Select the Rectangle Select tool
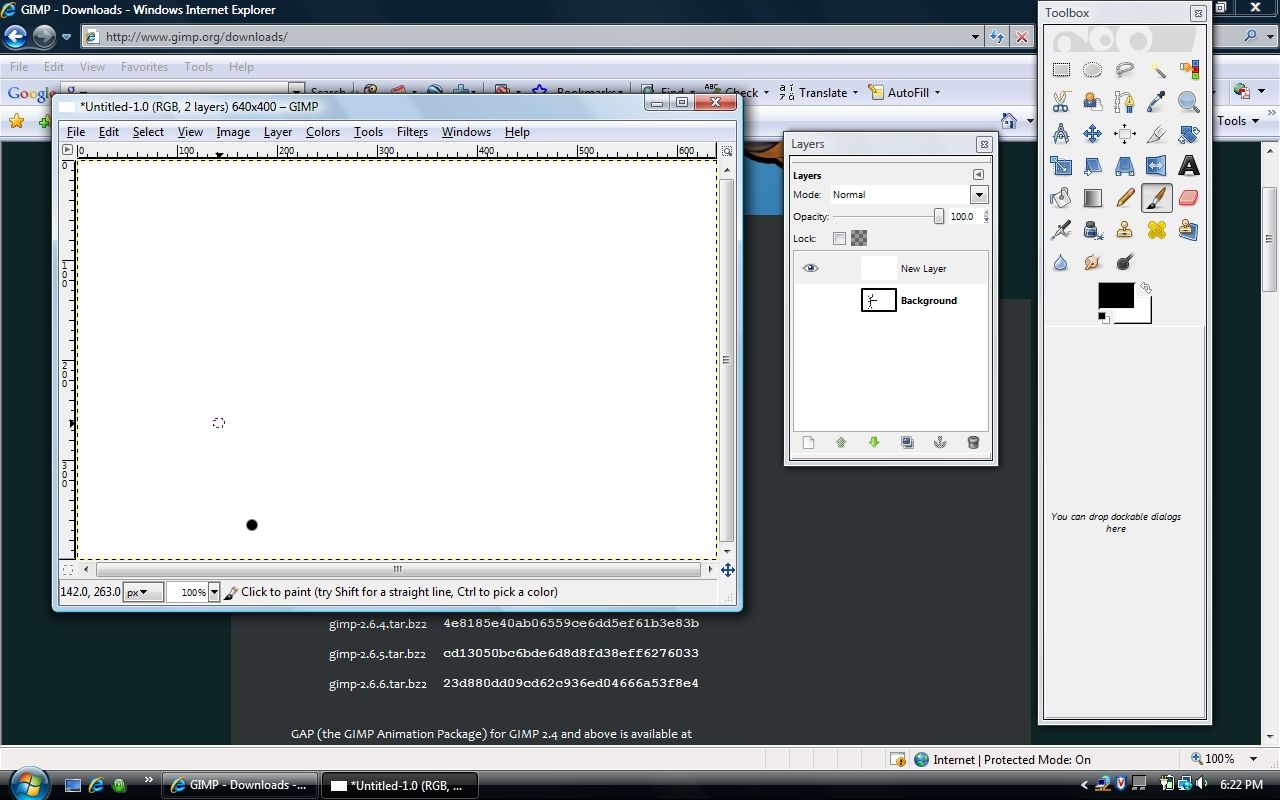The height and width of the screenshot is (800, 1280). pos(1061,70)
